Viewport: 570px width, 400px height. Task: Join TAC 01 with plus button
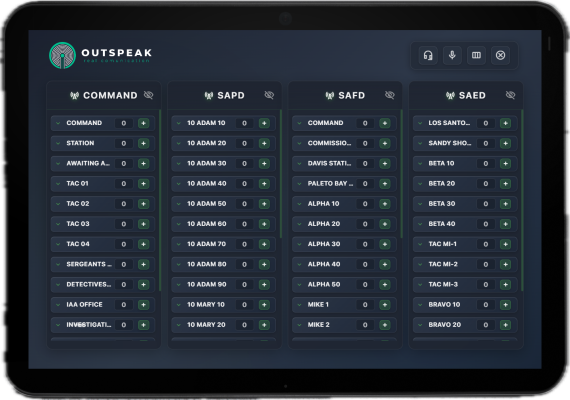pyautogui.click(x=144, y=184)
